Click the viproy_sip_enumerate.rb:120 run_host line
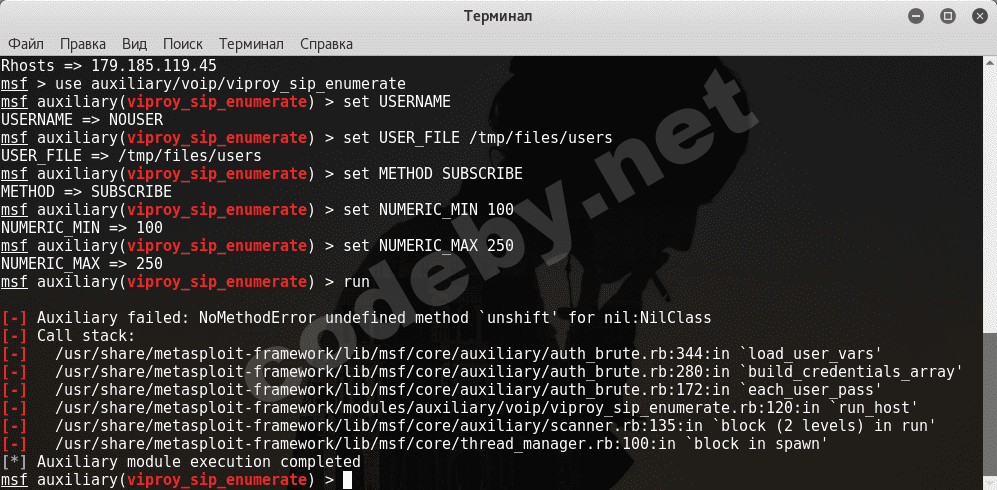 click(460, 407)
